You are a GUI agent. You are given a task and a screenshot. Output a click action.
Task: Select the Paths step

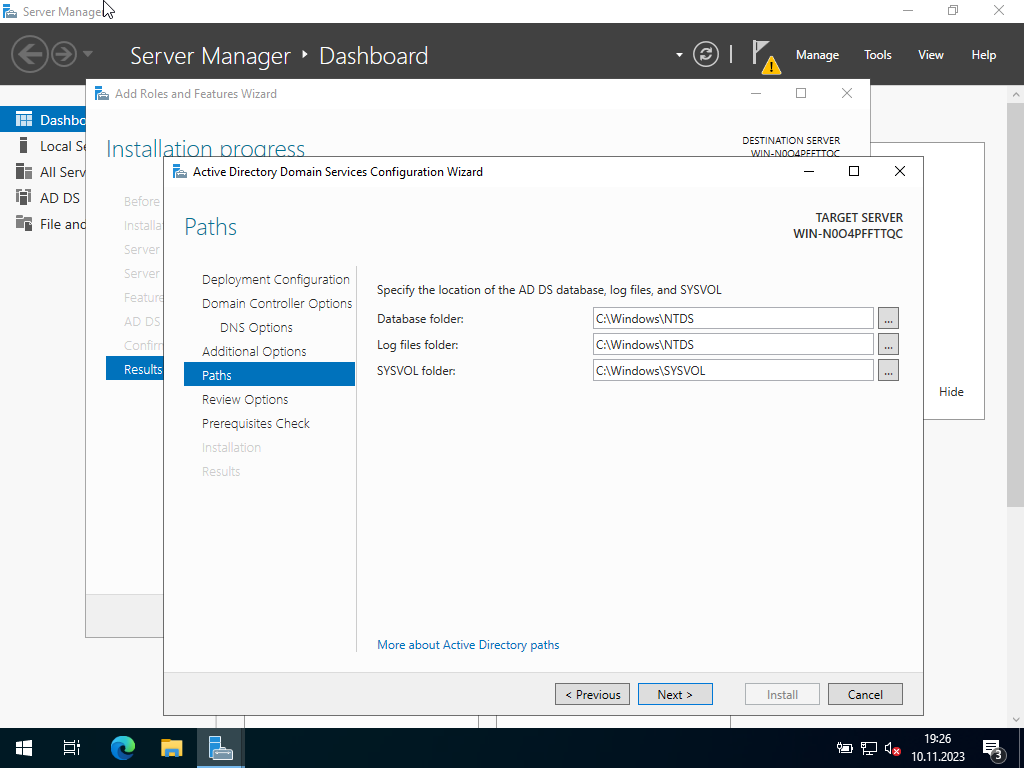(x=269, y=375)
